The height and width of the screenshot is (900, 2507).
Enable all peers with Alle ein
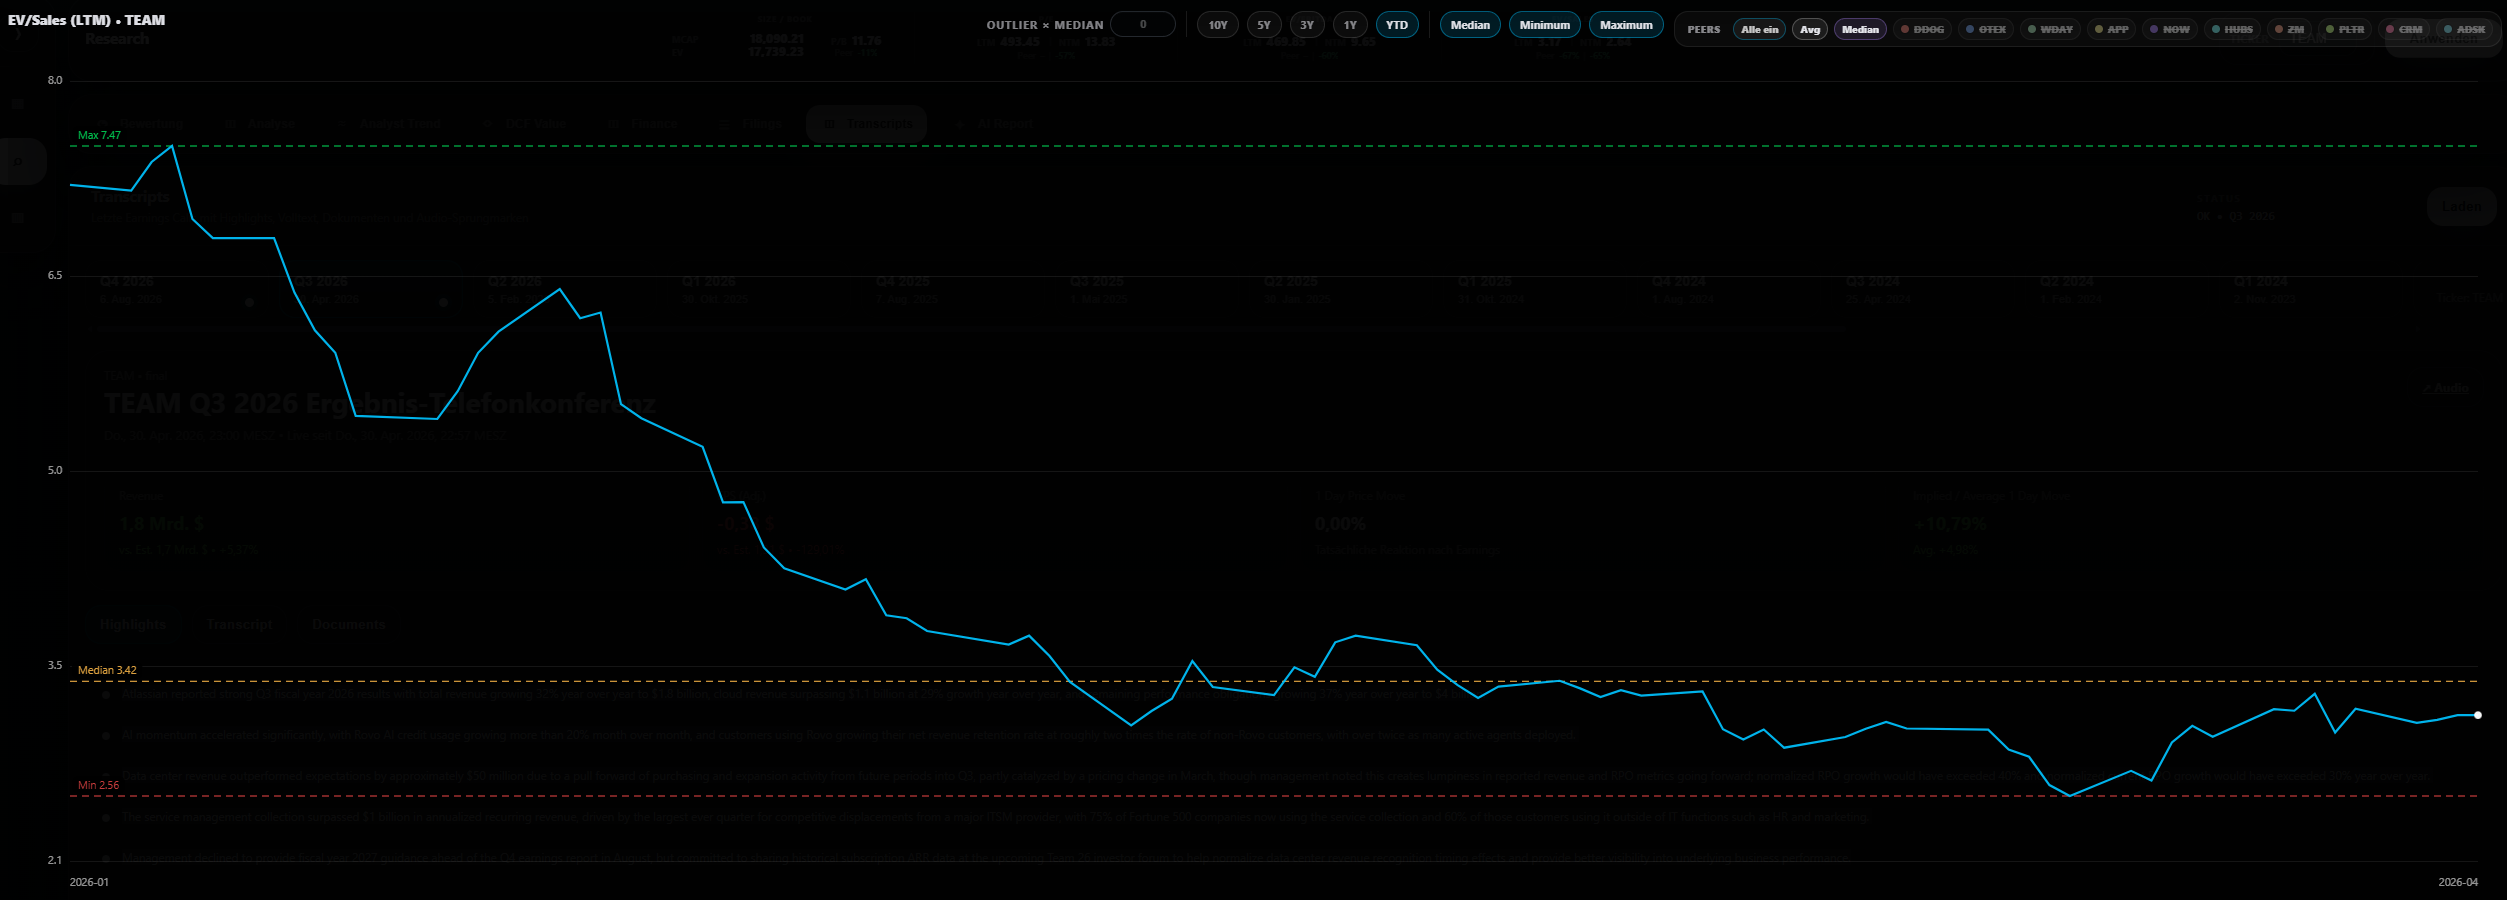tap(1760, 30)
